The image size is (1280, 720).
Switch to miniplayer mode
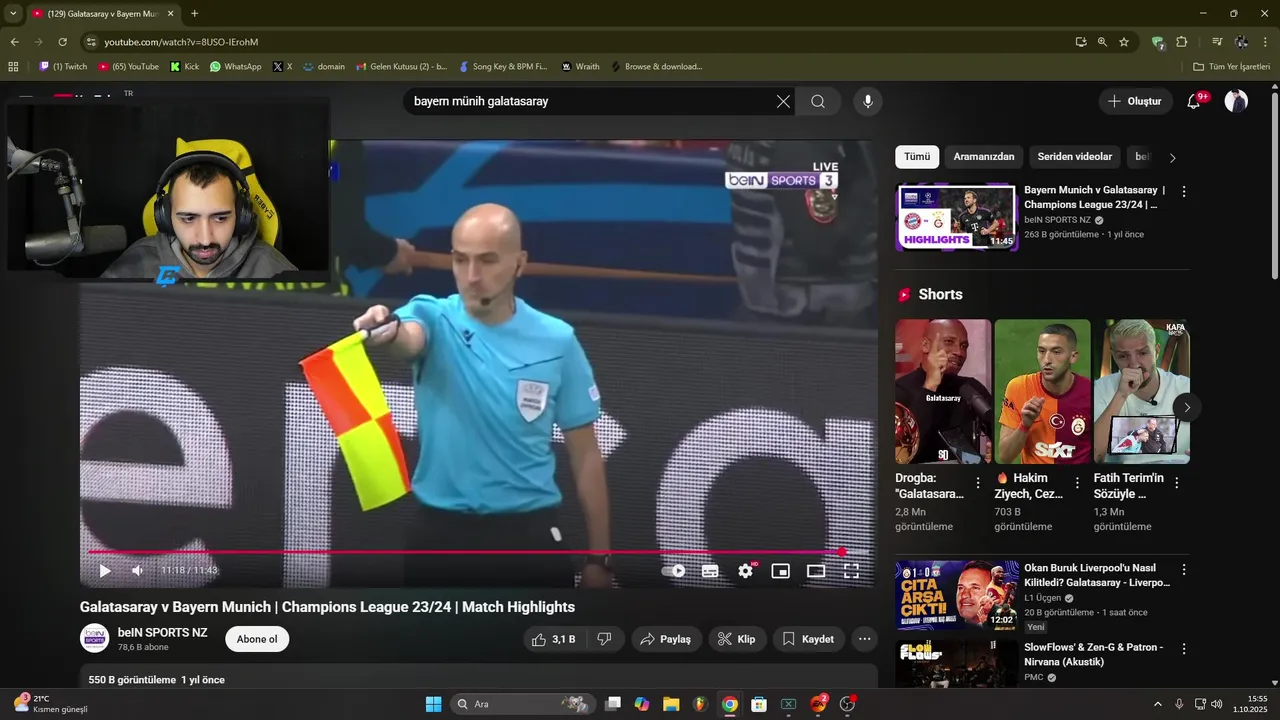[780, 571]
